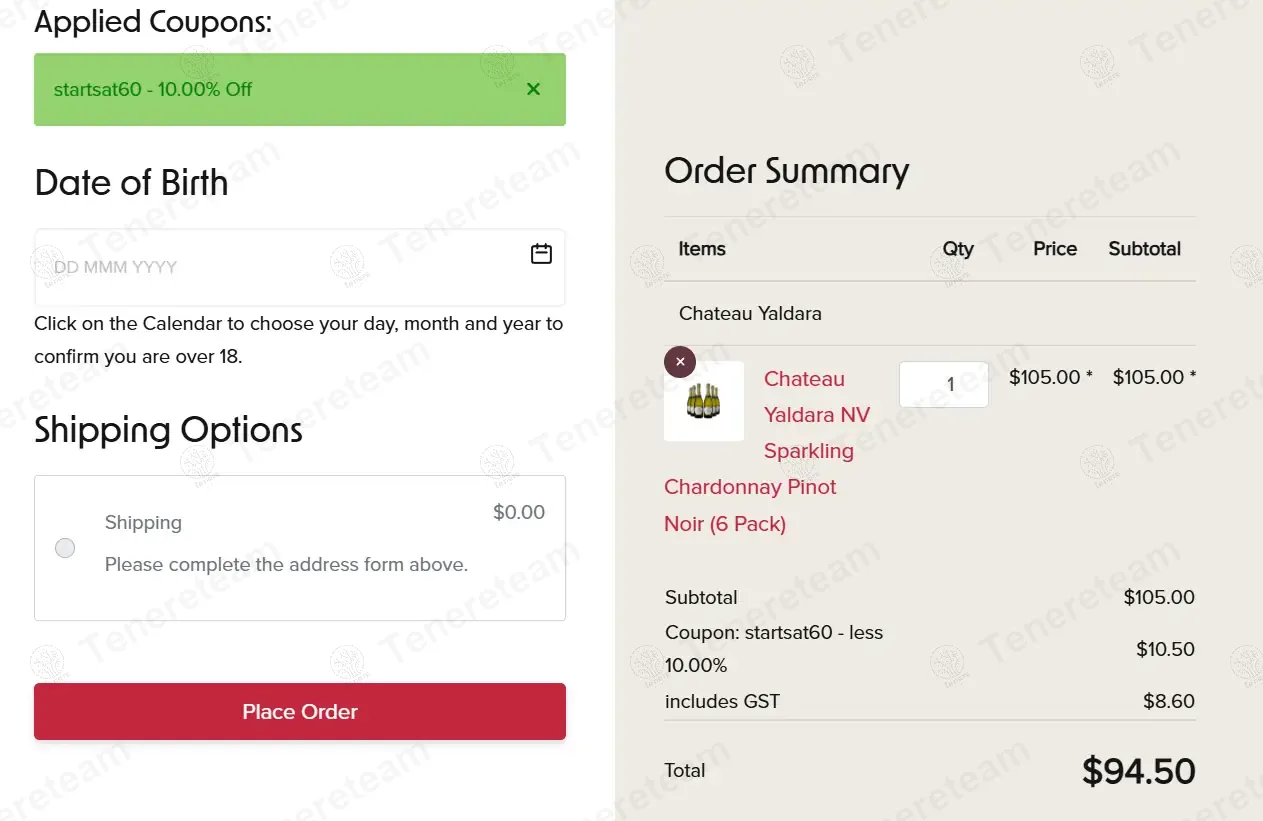
Task: Open the wine six-pack product thumbnail
Action: tap(704, 401)
